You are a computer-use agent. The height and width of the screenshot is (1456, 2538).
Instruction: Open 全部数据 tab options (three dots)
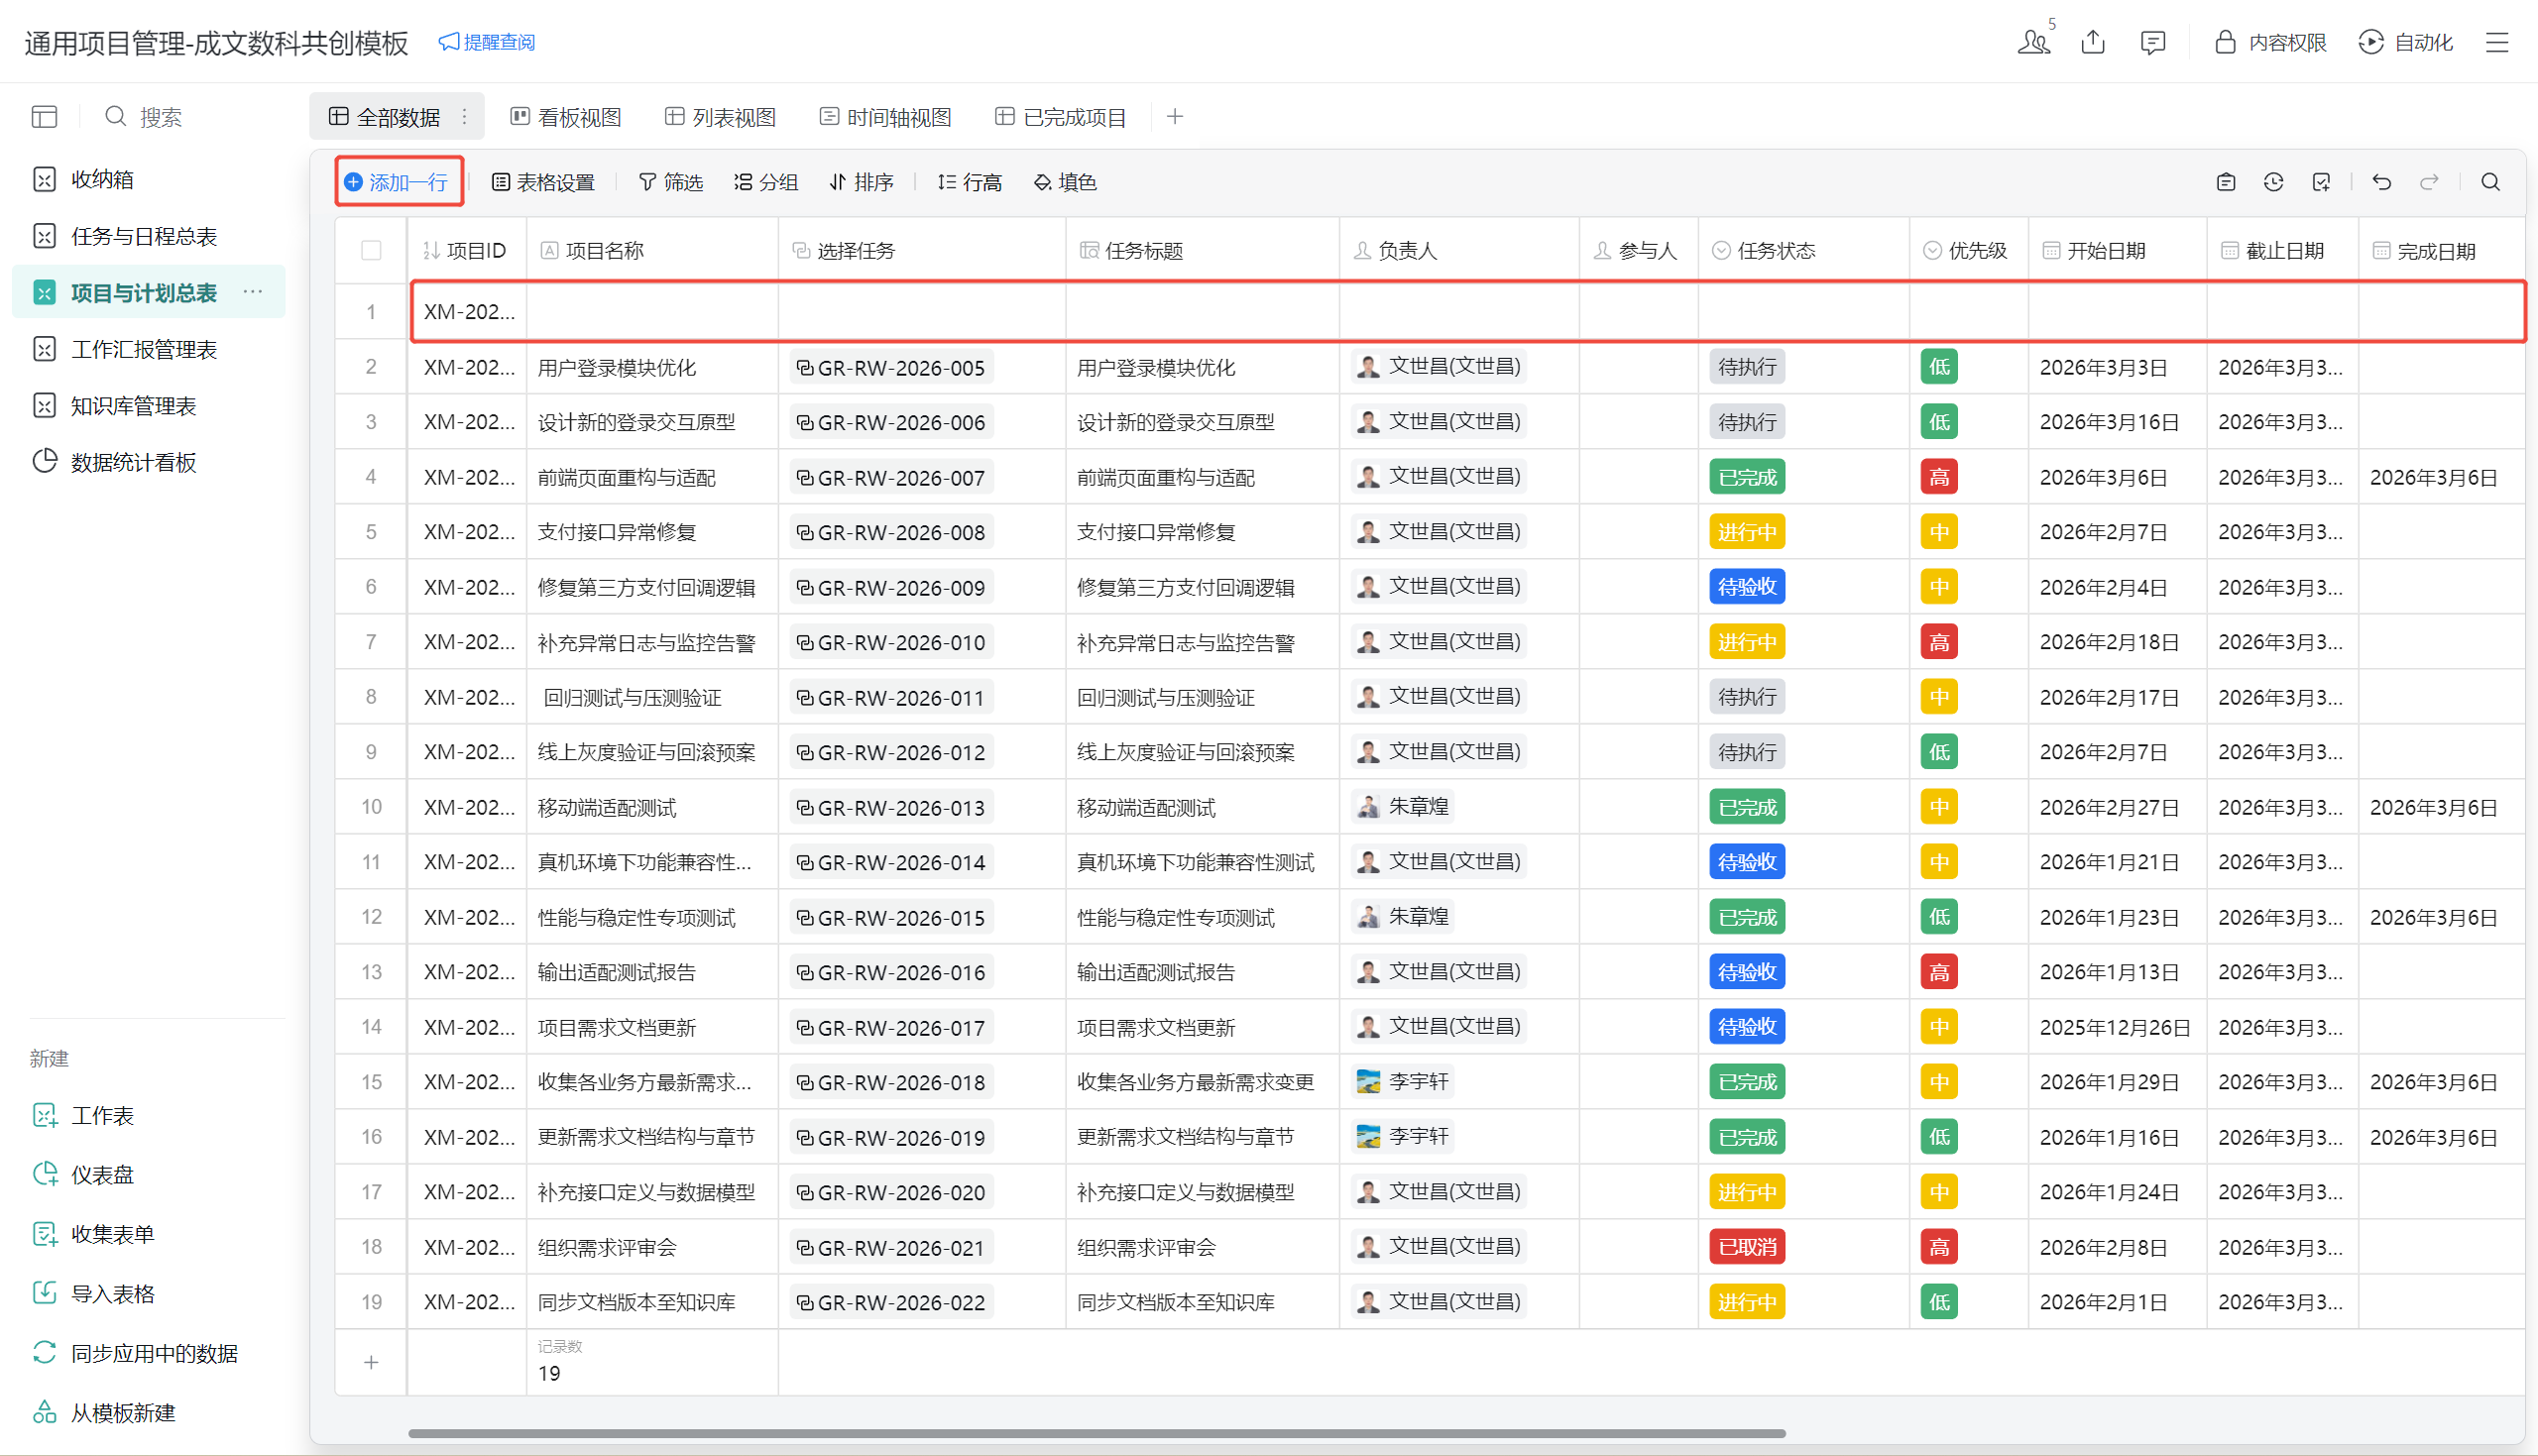pyautogui.click(x=465, y=117)
